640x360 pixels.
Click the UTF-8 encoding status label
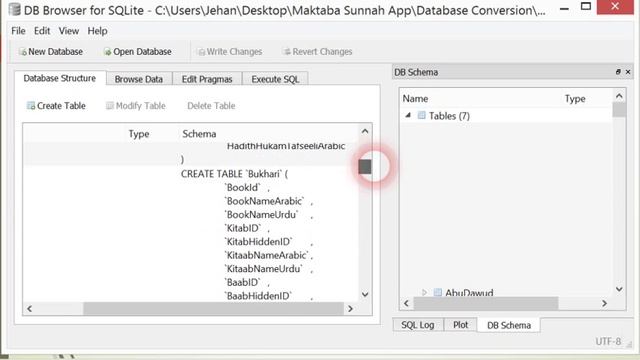pos(608,341)
